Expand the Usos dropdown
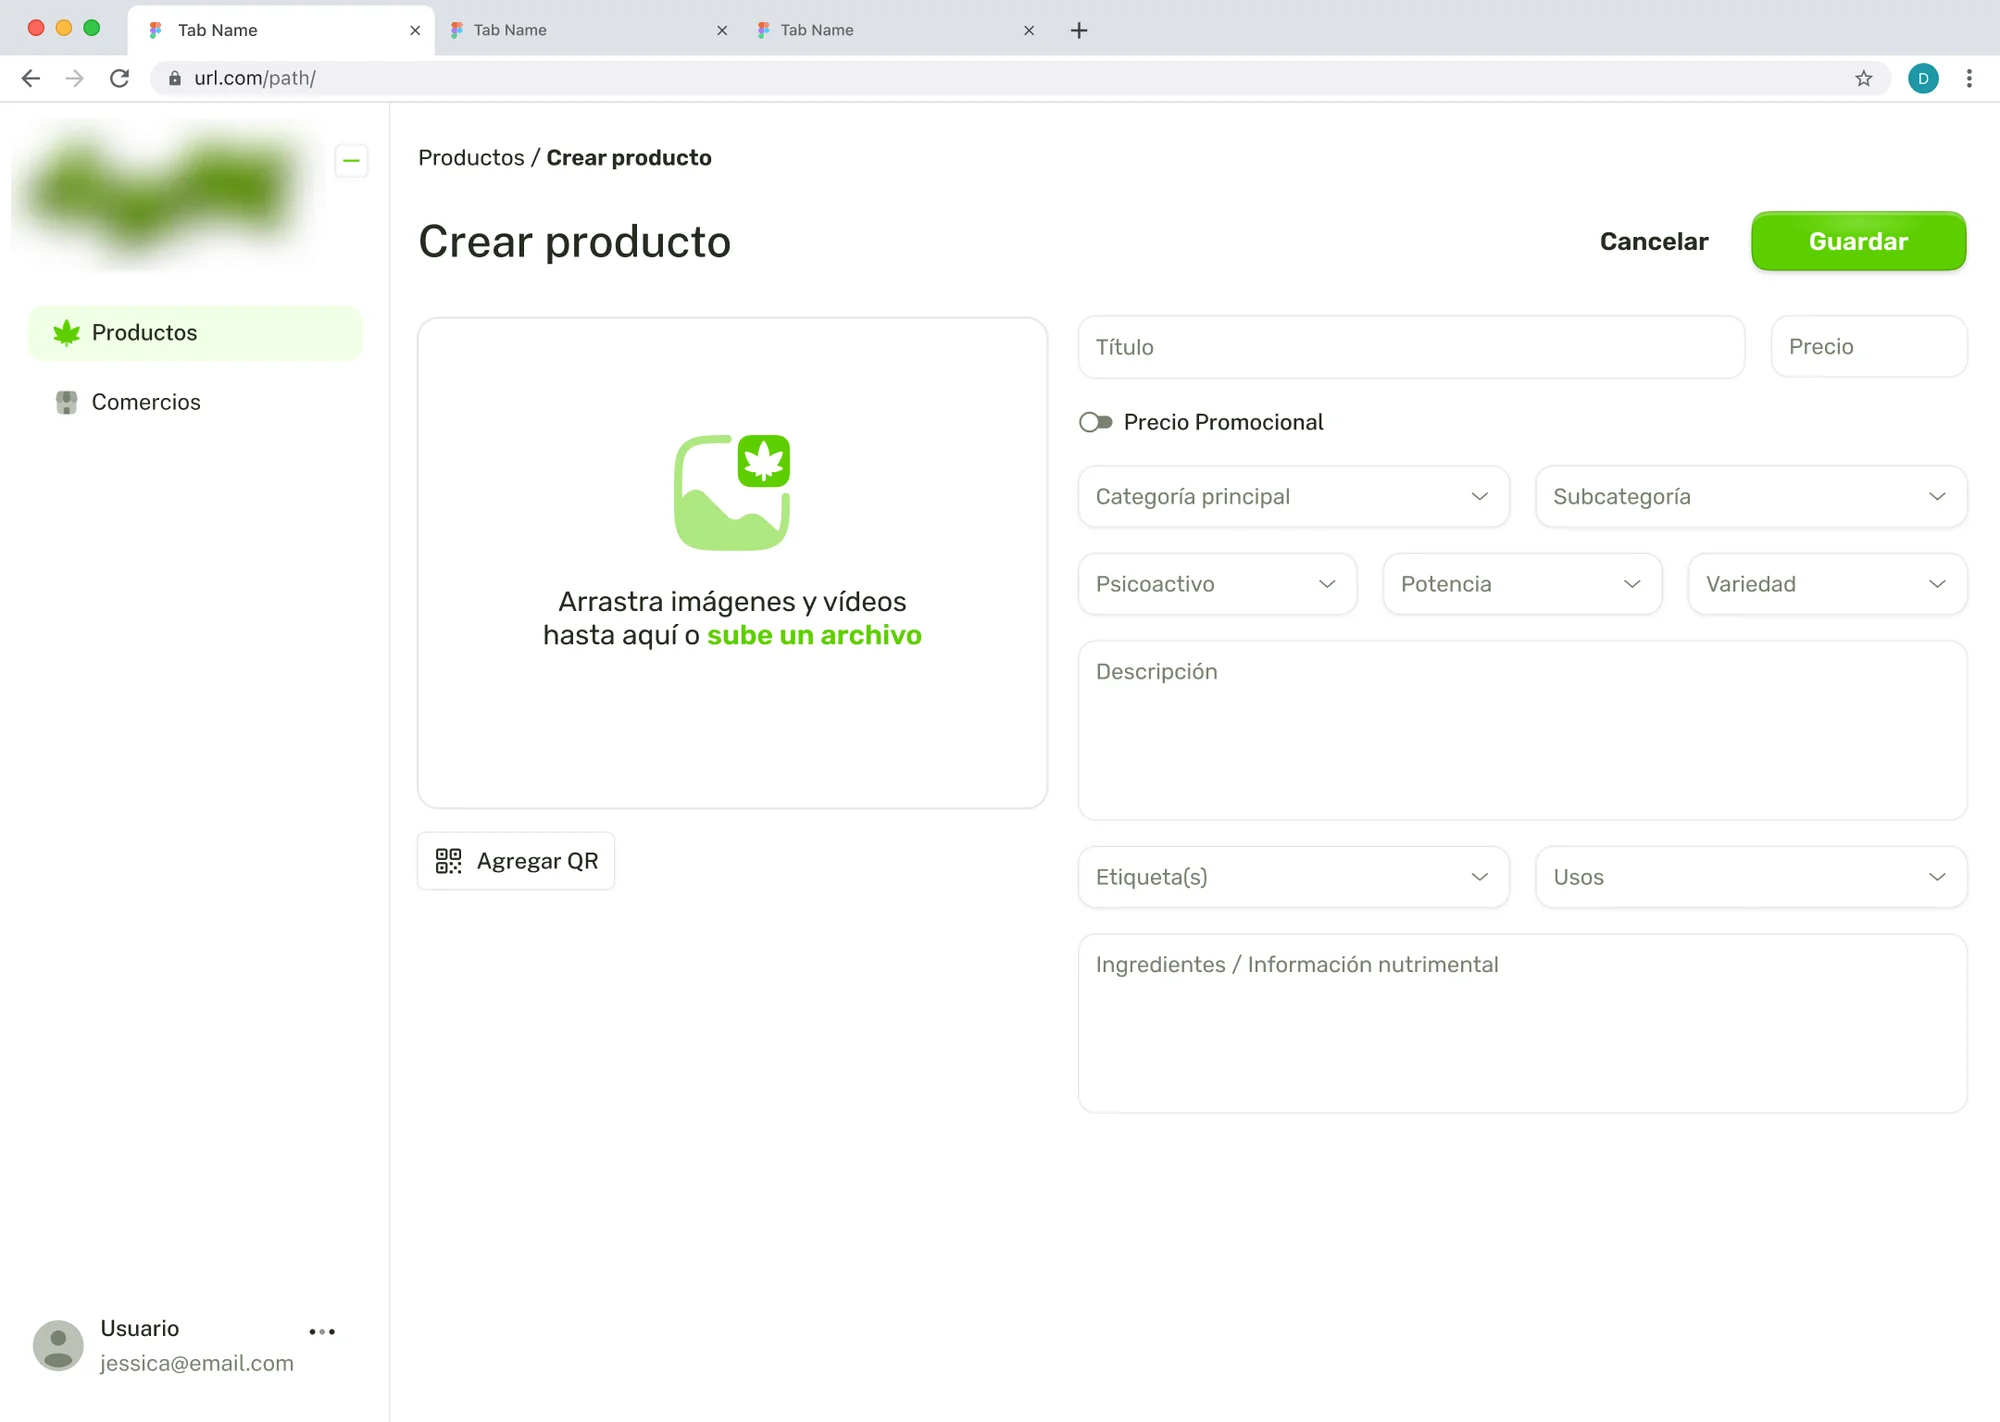This screenshot has height=1422, width=2000. click(1751, 877)
